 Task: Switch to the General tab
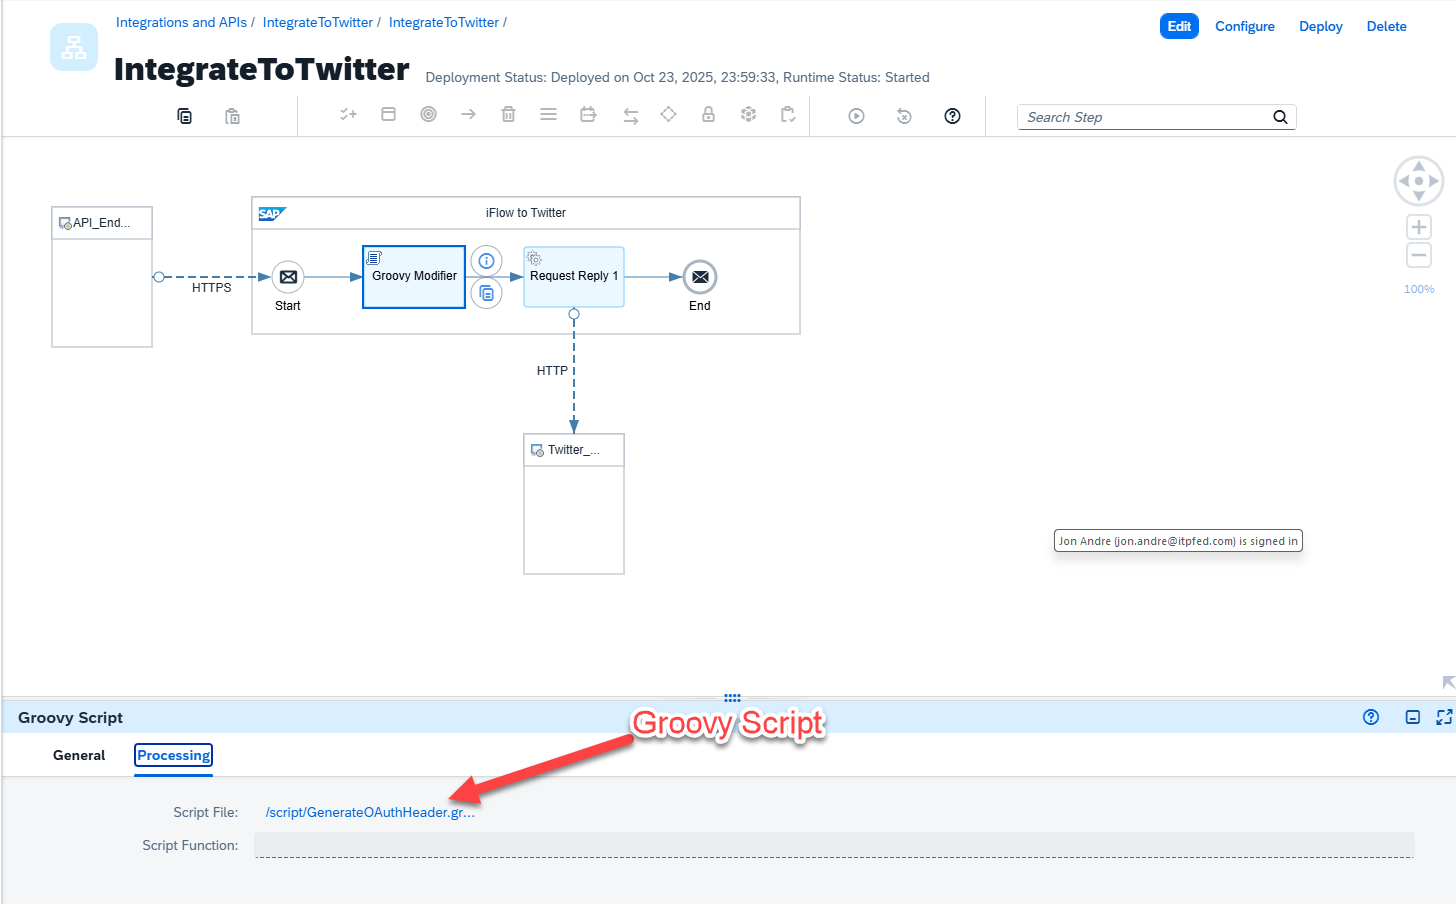[x=79, y=755]
